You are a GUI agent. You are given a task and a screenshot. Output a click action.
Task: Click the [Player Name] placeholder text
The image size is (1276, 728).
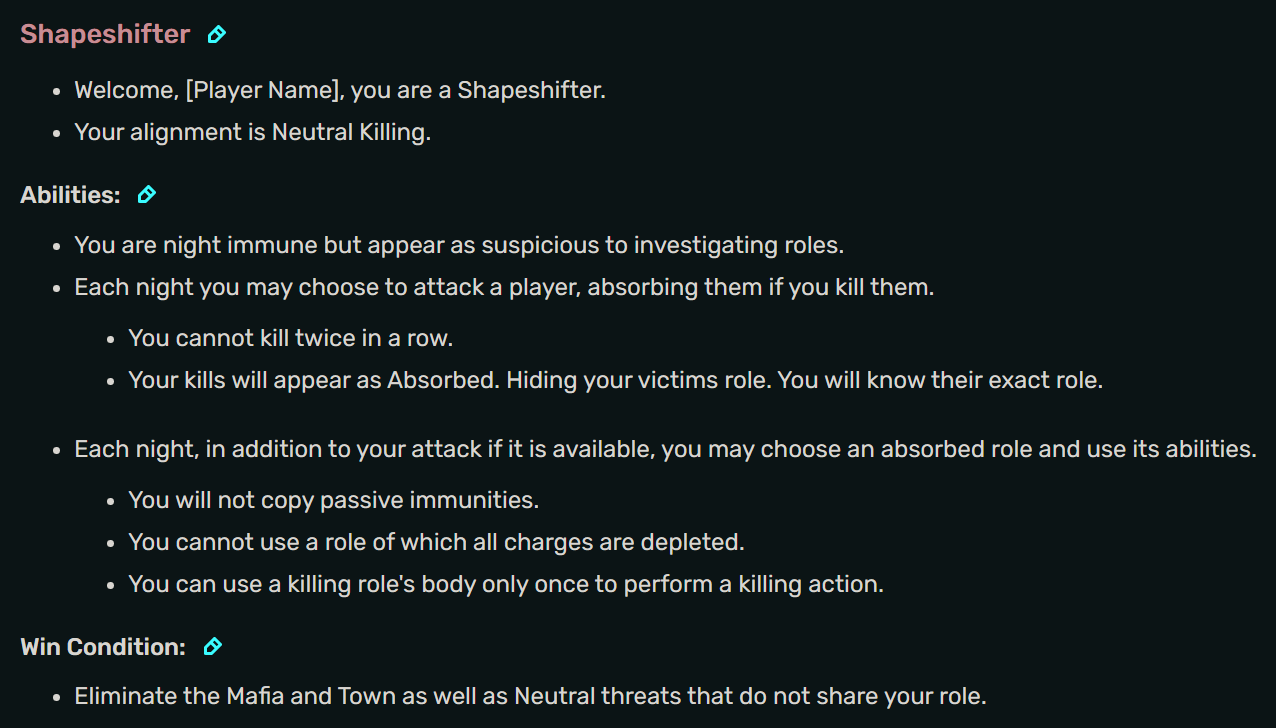(x=265, y=90)
